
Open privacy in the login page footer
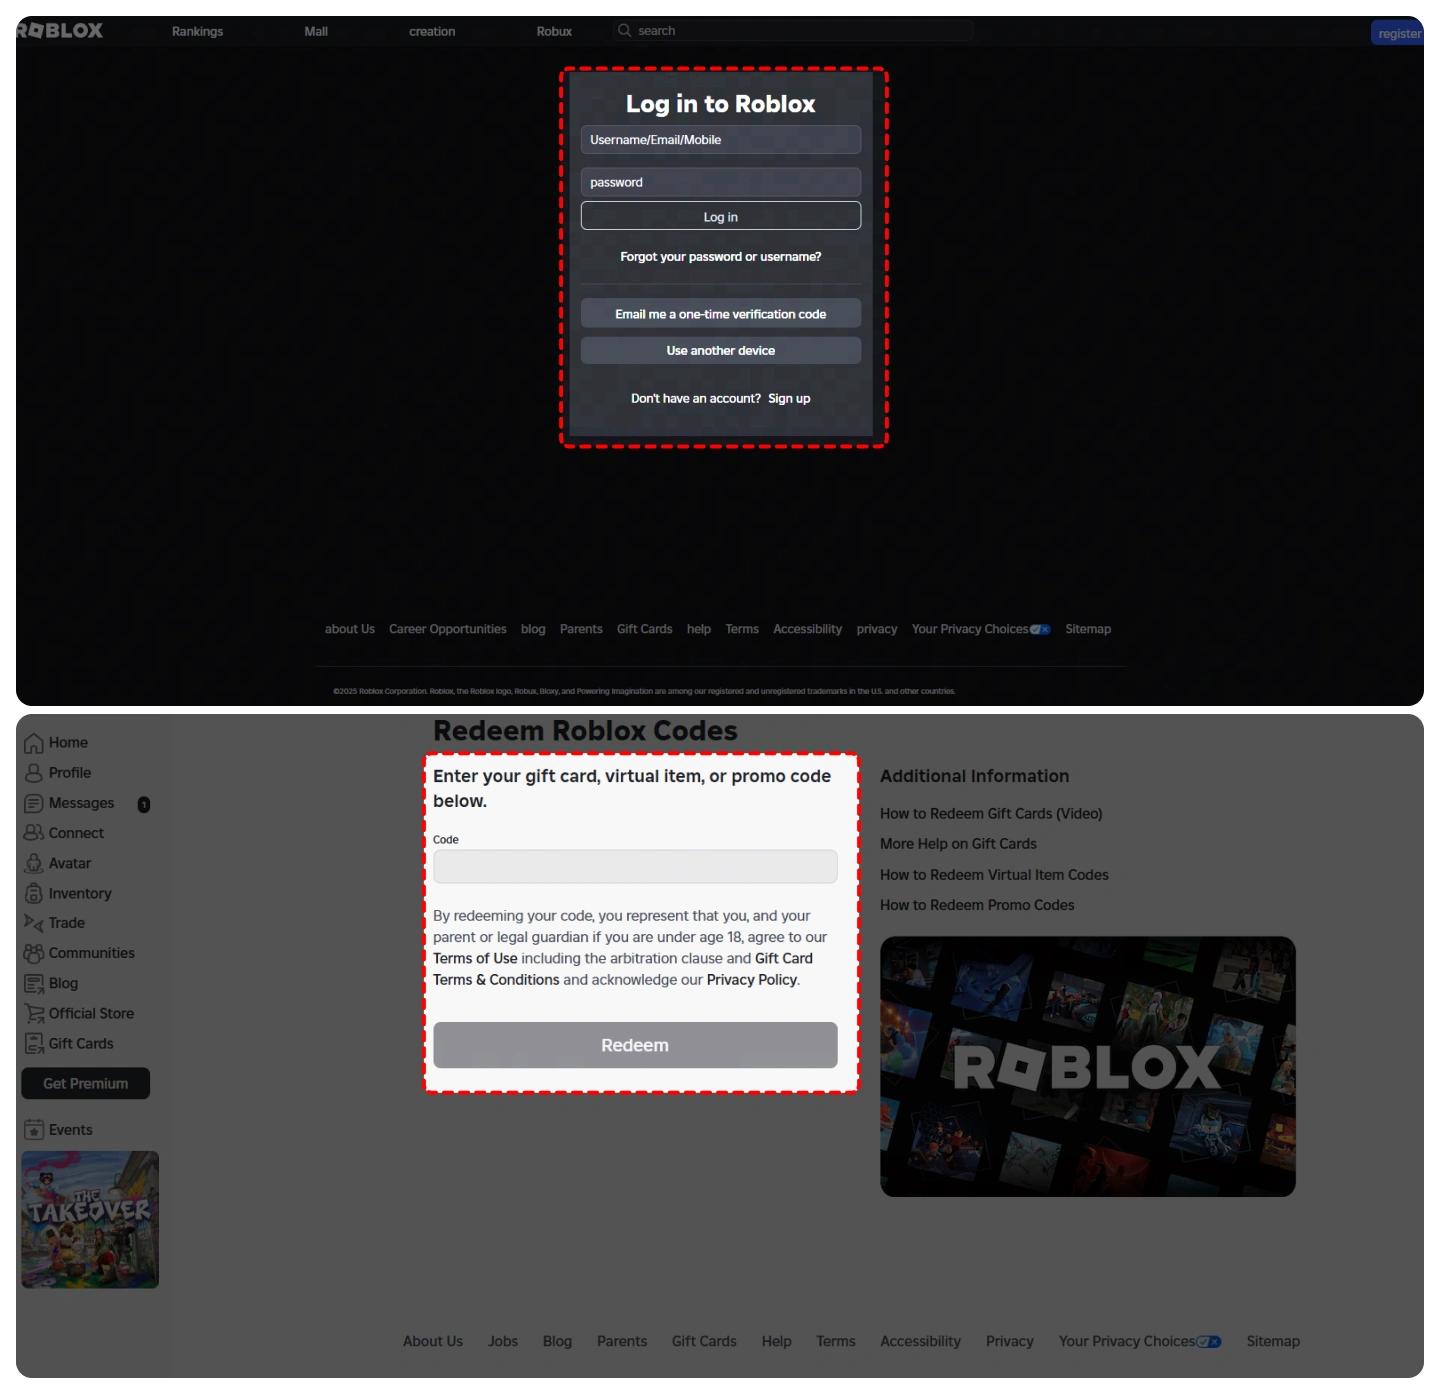tap(877, 629)
